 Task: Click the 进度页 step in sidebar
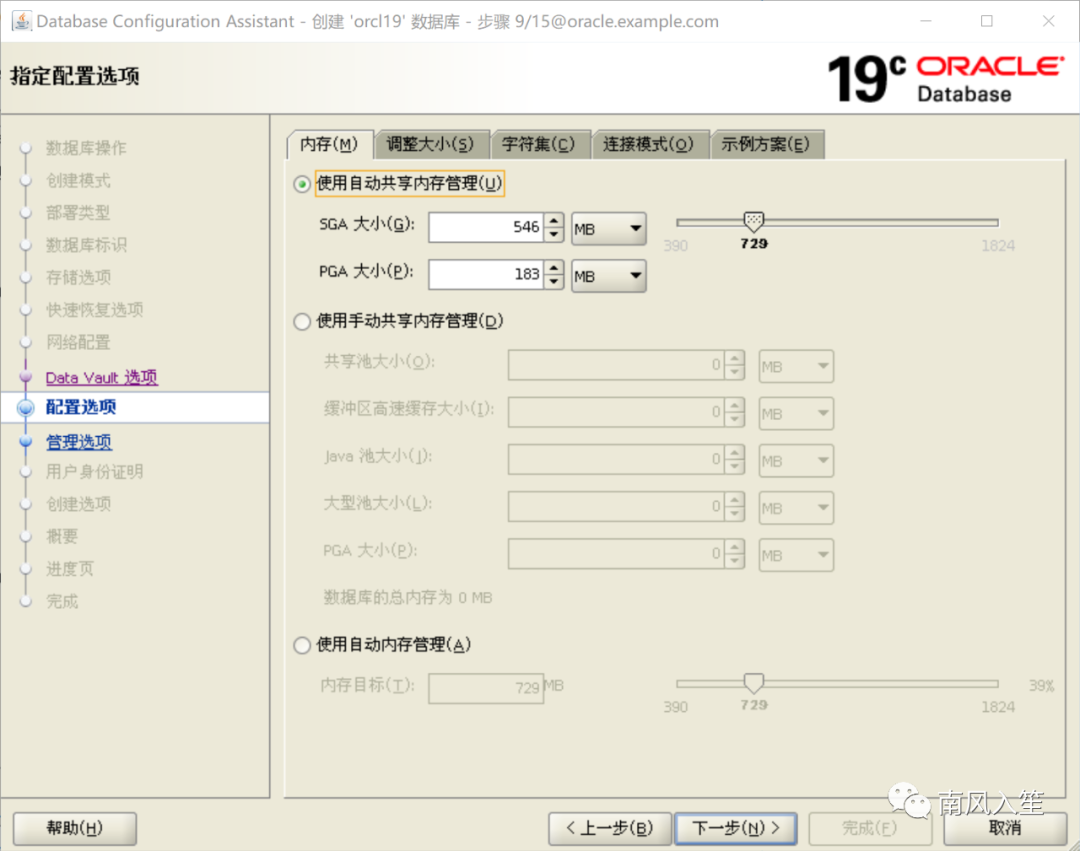pos(70,569)
